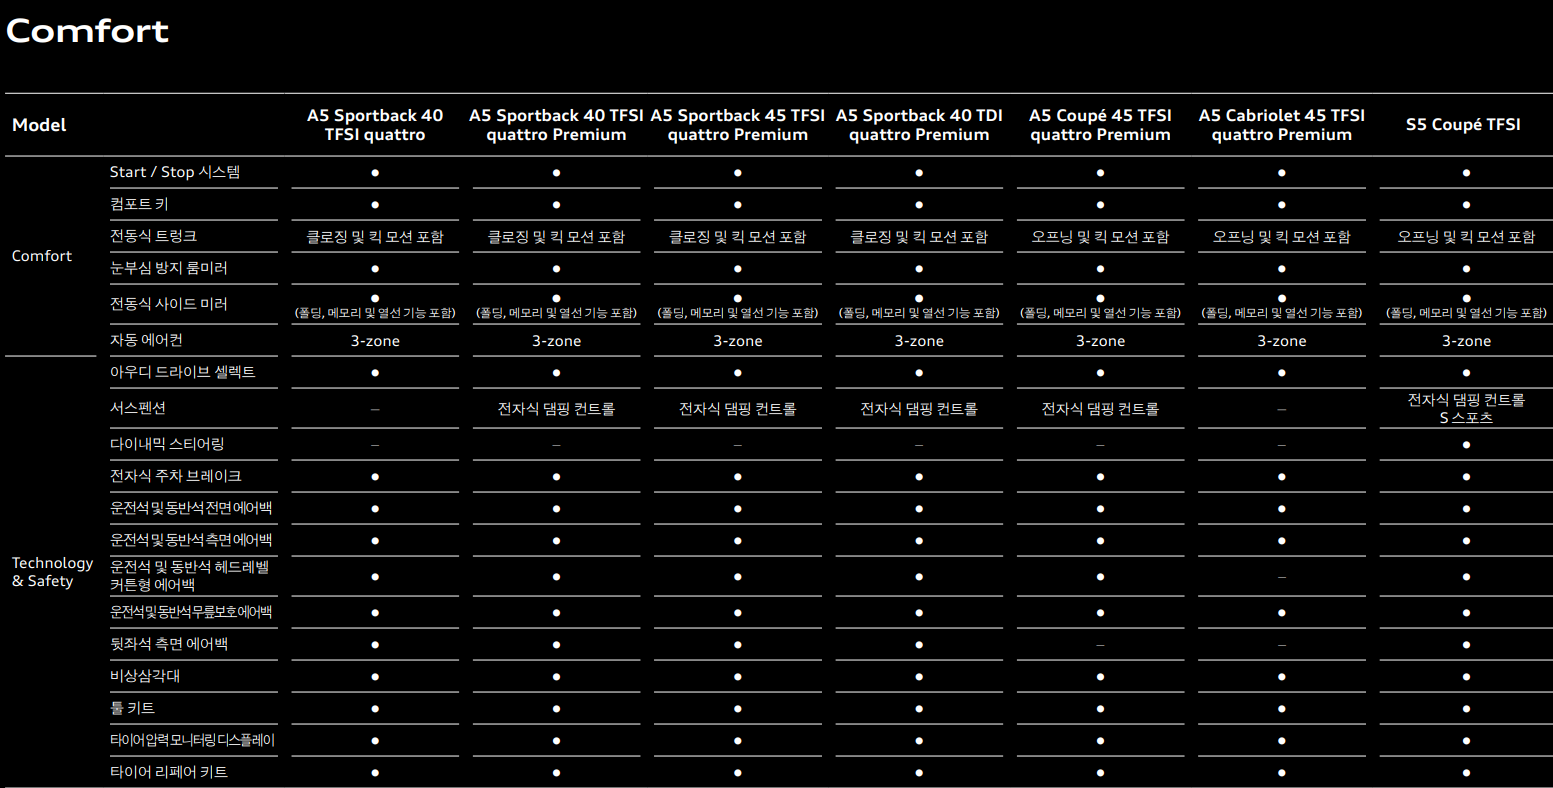
Task: Click 3-zone value under A5 Cabriolet
Action: click(1282, 341)
